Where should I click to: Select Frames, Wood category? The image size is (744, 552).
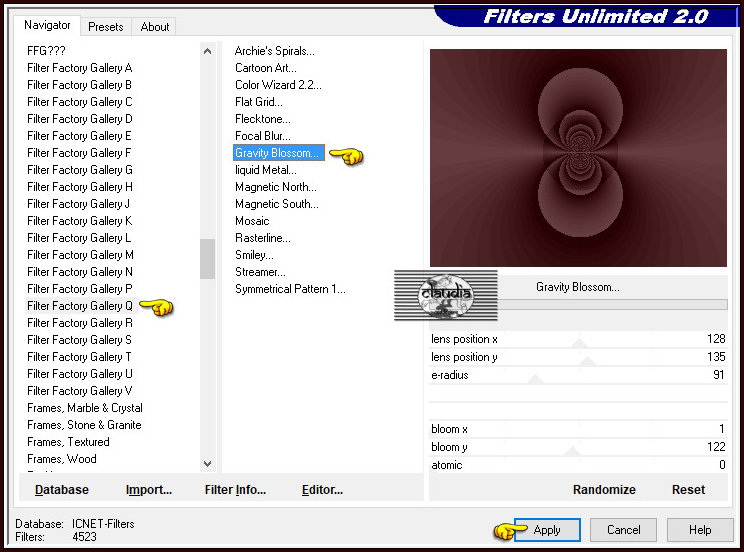click(62, 459)
